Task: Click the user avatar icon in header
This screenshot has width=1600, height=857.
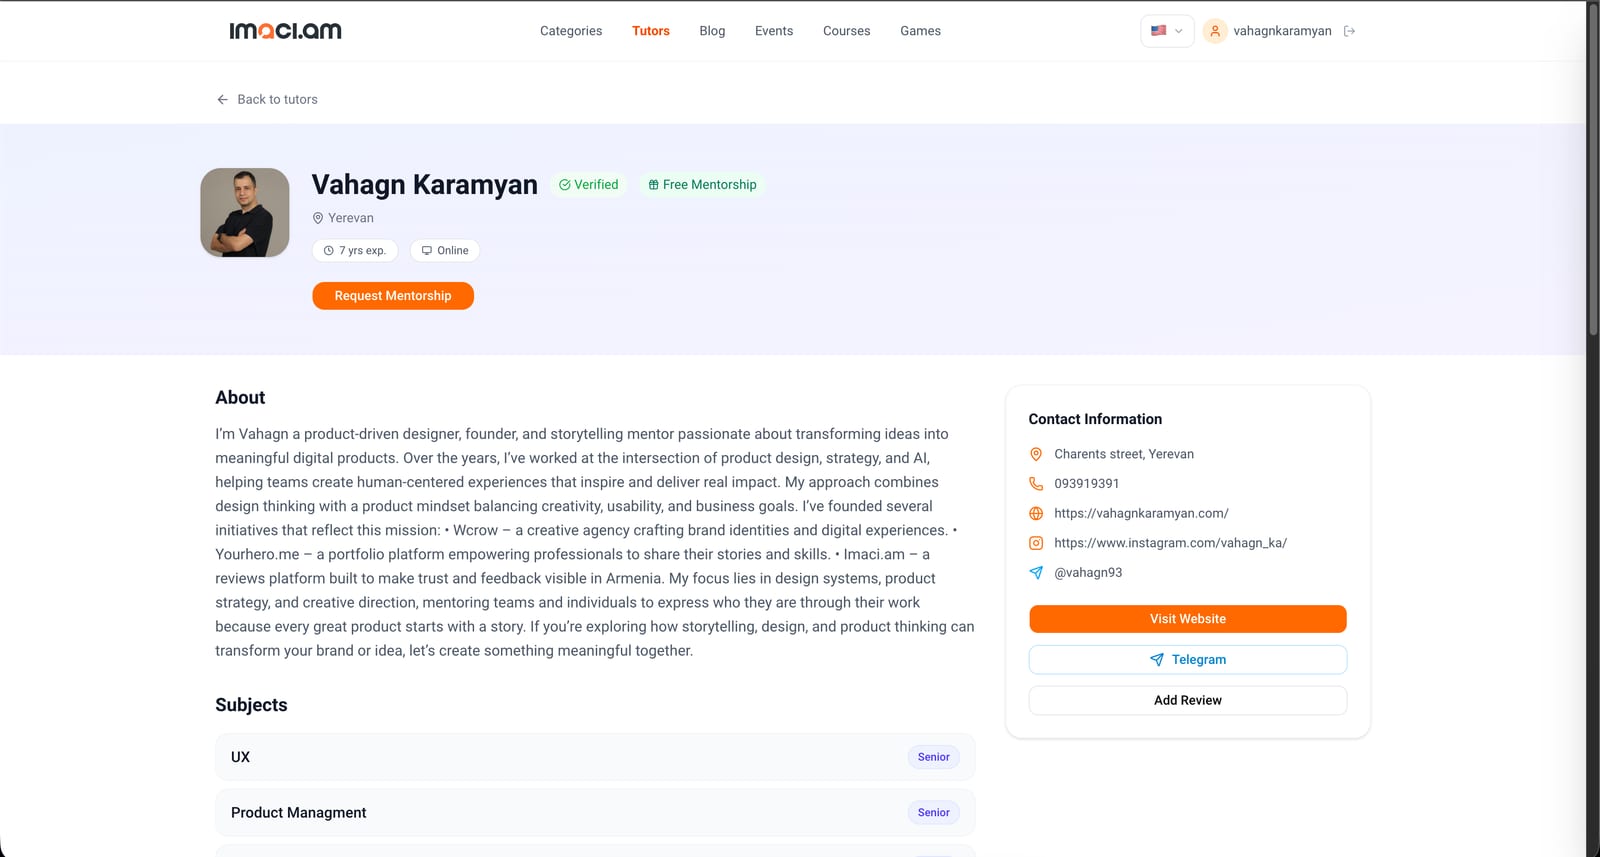Action: [x=1215, y=31]
